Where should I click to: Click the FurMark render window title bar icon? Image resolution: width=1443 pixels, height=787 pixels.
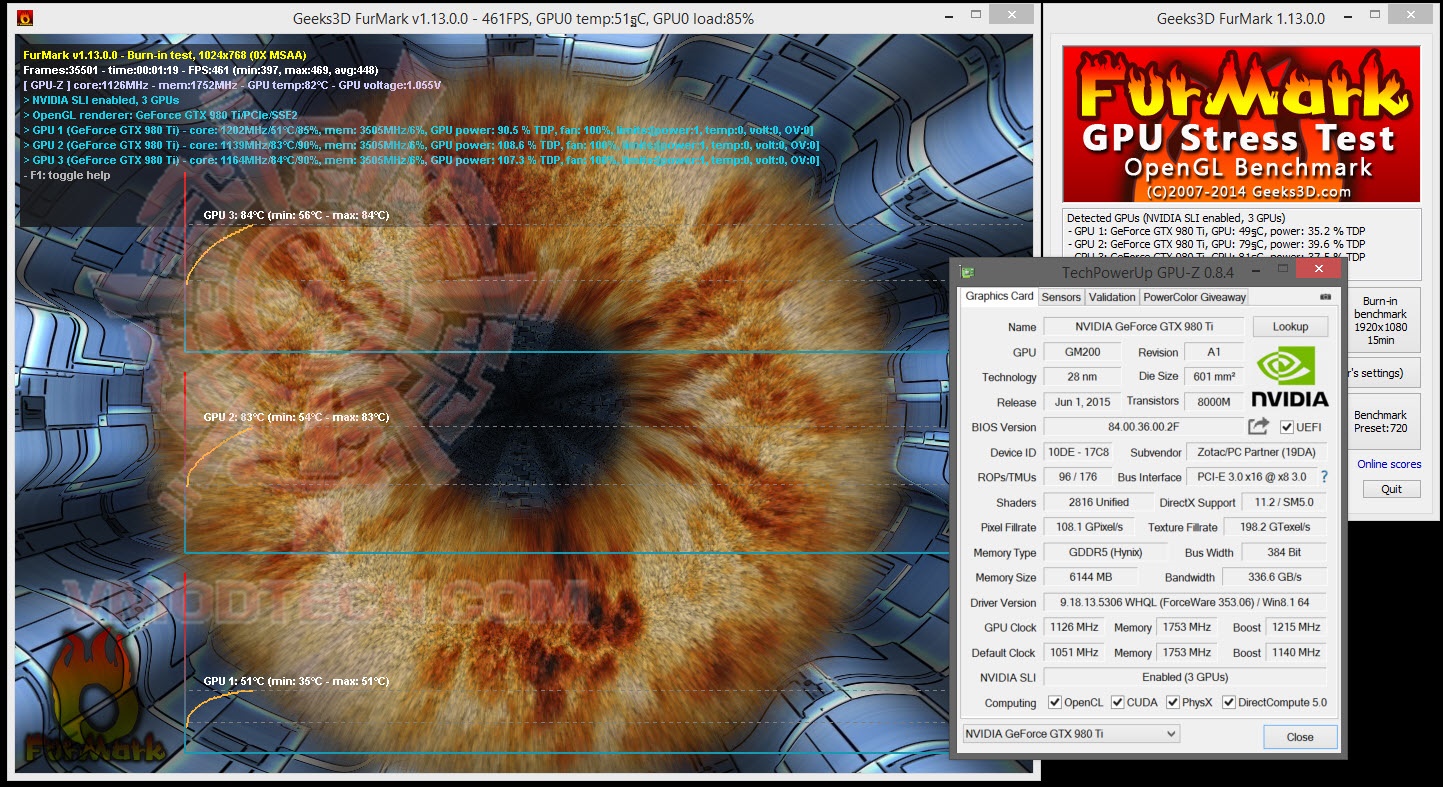click(x=25, y=17)
